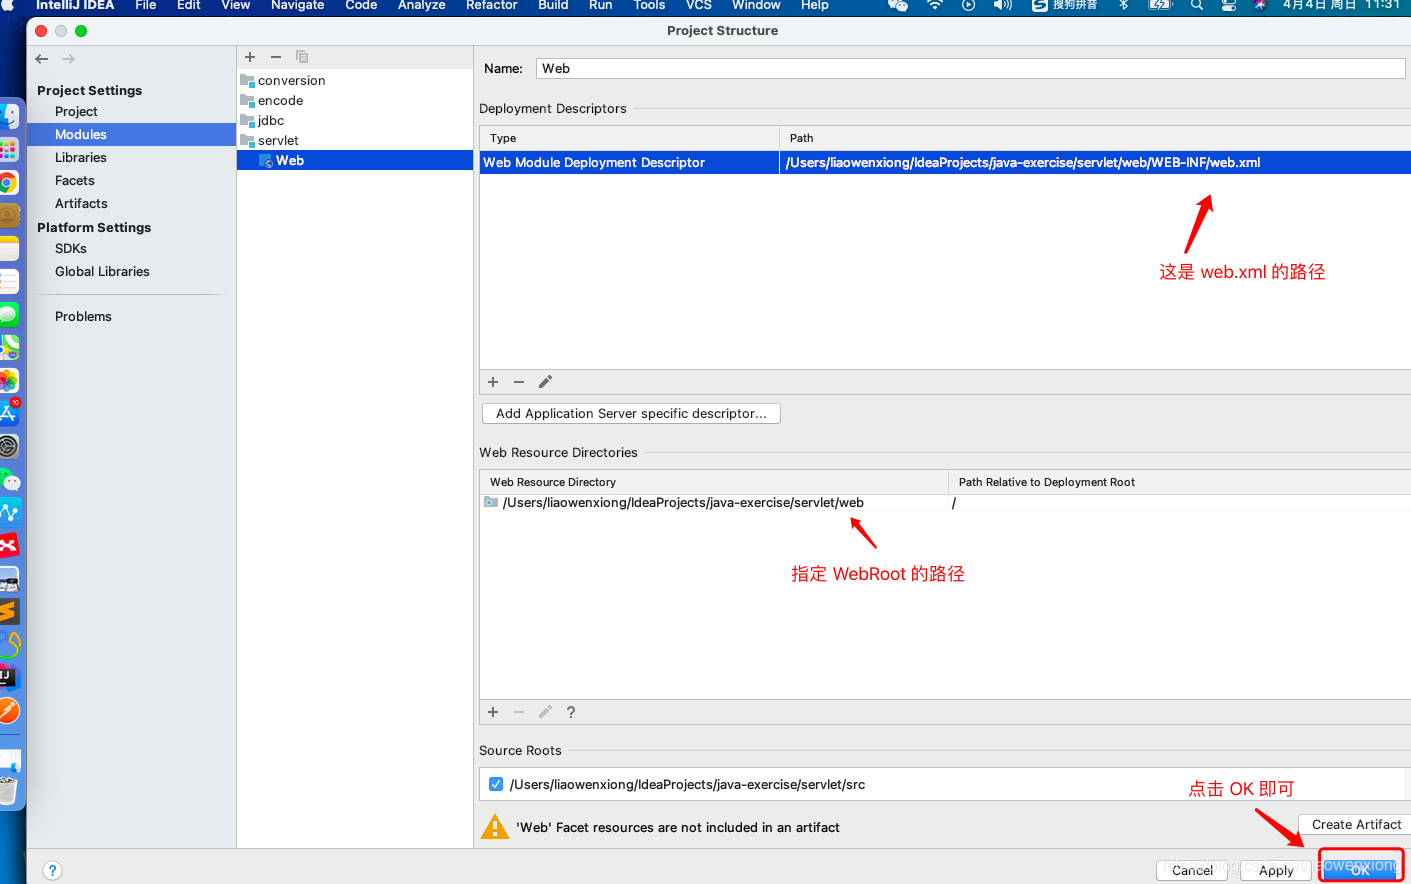This screenshot has width=1411, height=884.
Task: Open the dialog help question mark button
Action: [x=53, y=871]
